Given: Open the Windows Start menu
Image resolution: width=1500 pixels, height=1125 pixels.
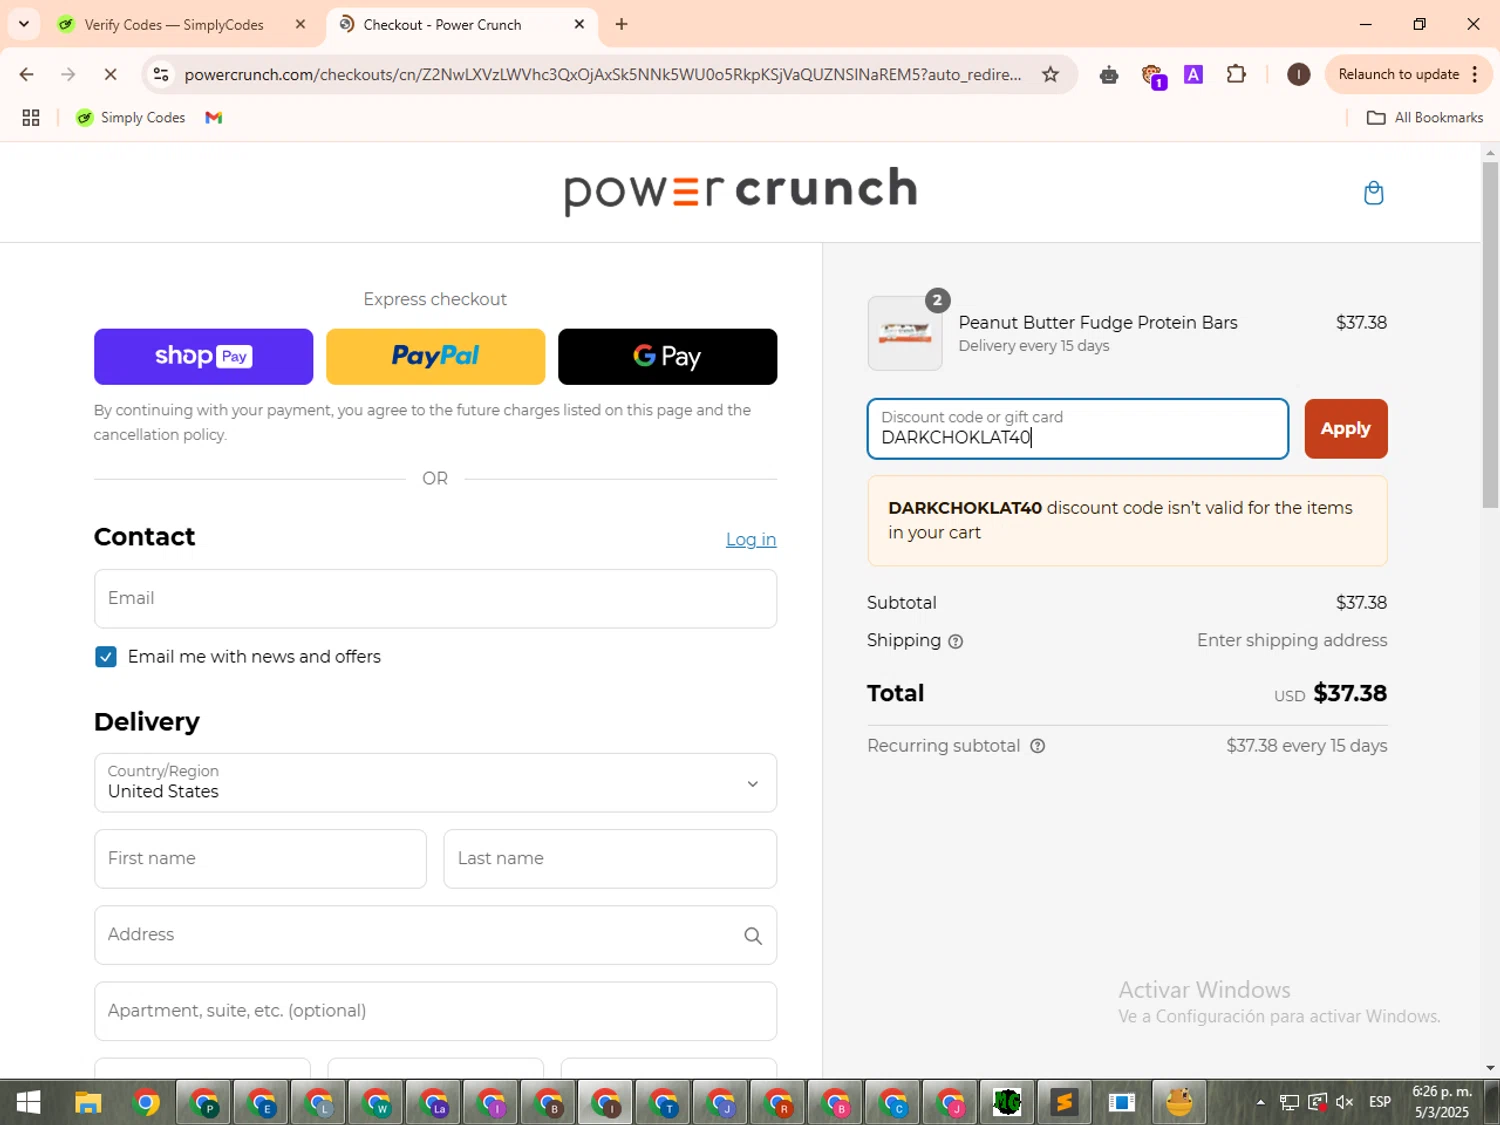Looking at the screenshot, I should 28,1103.
